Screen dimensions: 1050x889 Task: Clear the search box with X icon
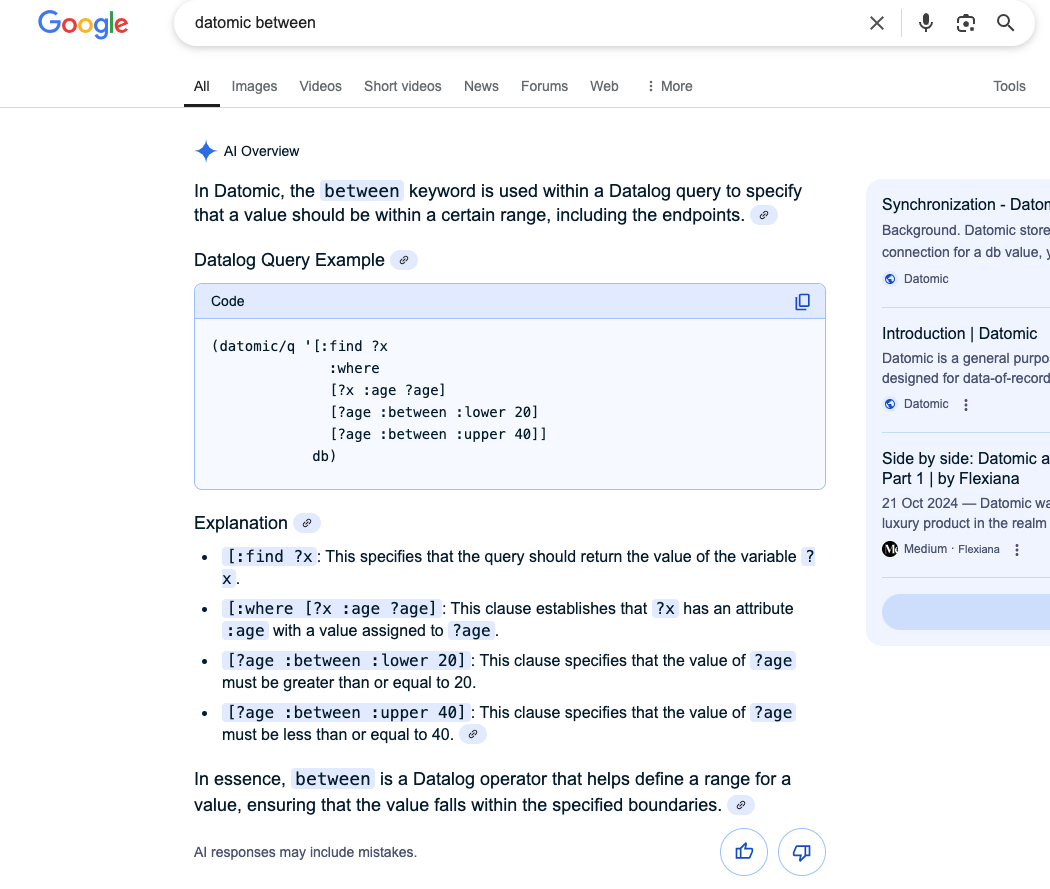pos(877,23)
